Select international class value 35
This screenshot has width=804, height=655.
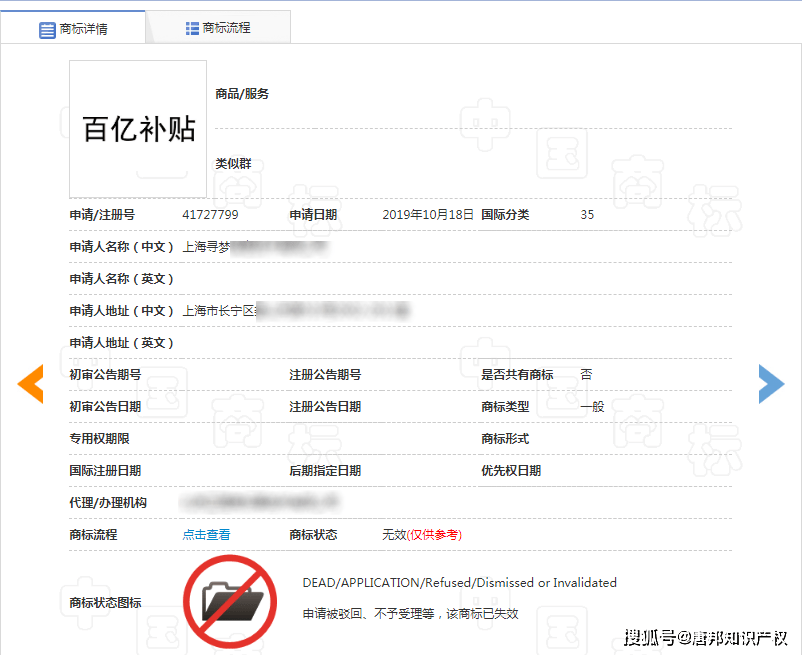coord(587,214)
